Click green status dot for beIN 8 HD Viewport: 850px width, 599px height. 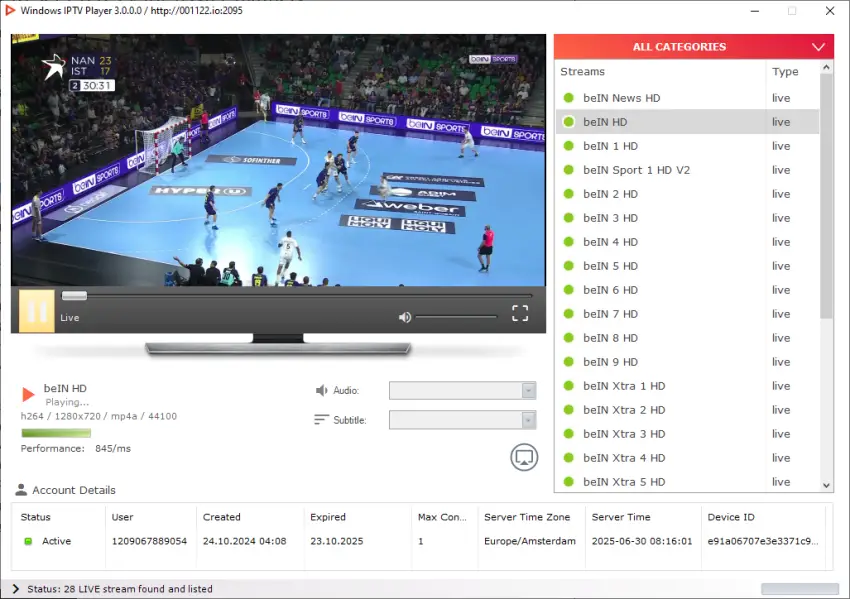(x=569, y=338)
